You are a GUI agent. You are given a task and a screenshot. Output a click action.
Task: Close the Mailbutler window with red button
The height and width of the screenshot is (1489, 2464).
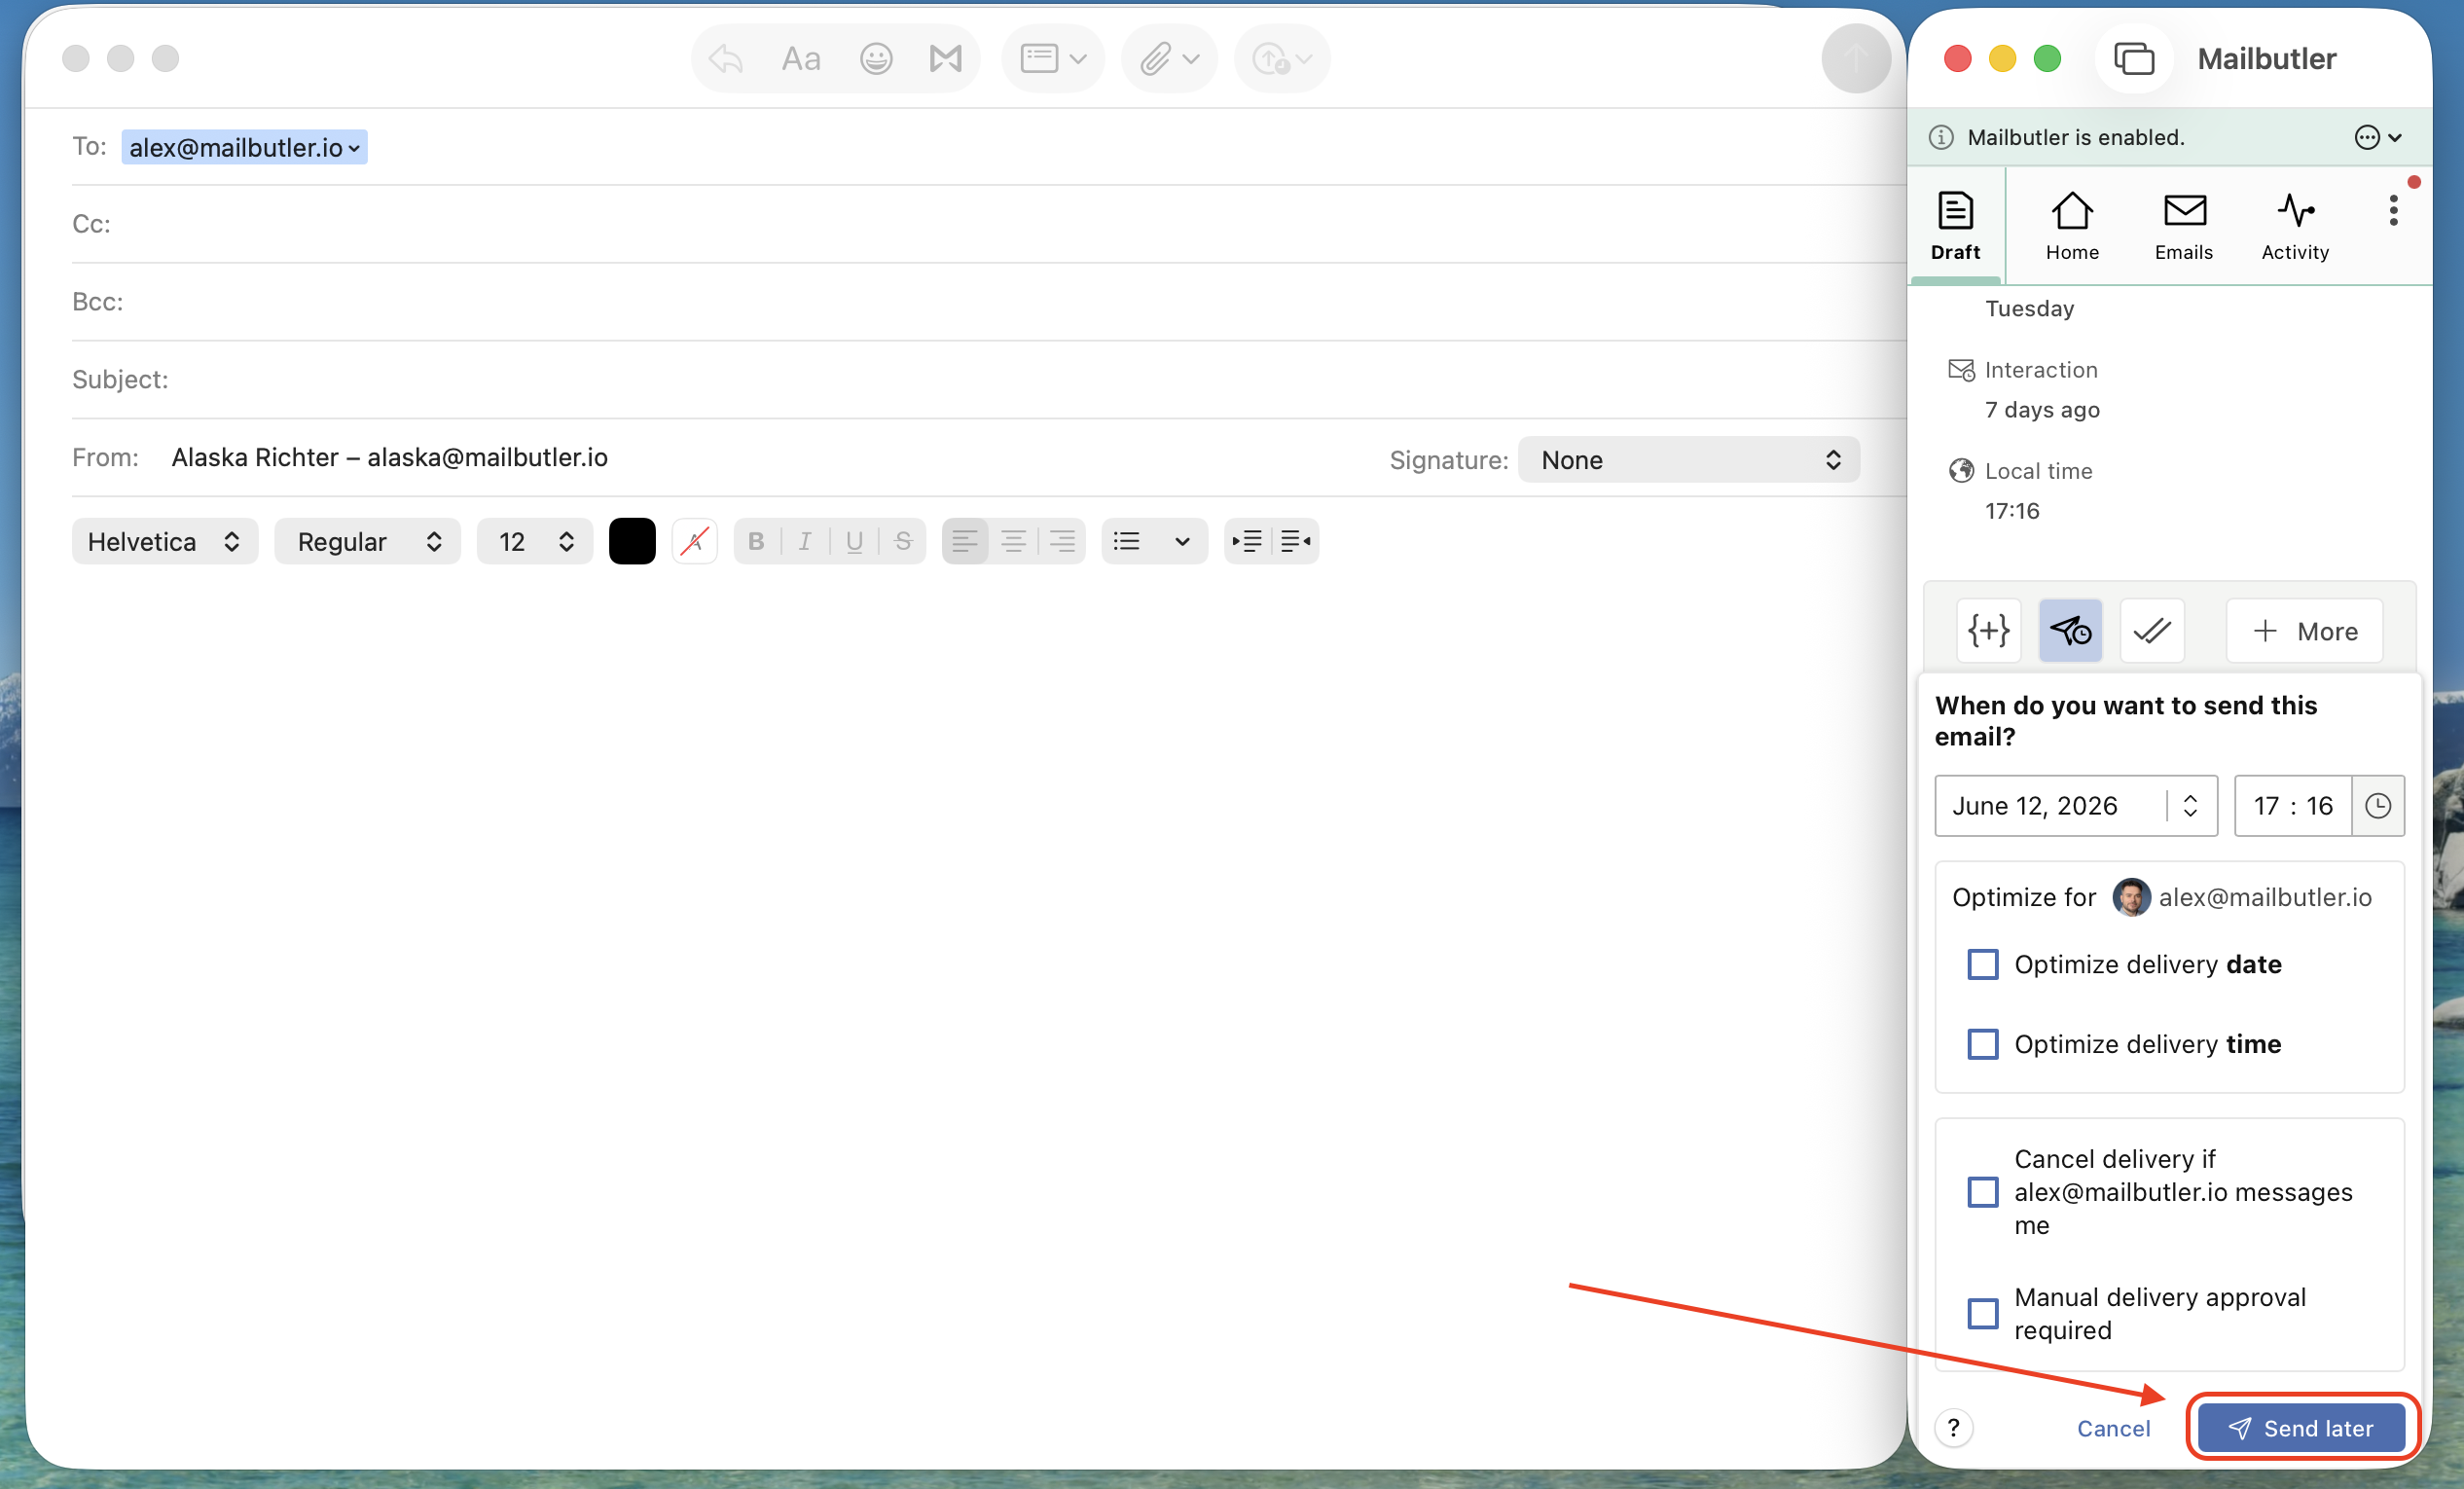pos(1957,59)
